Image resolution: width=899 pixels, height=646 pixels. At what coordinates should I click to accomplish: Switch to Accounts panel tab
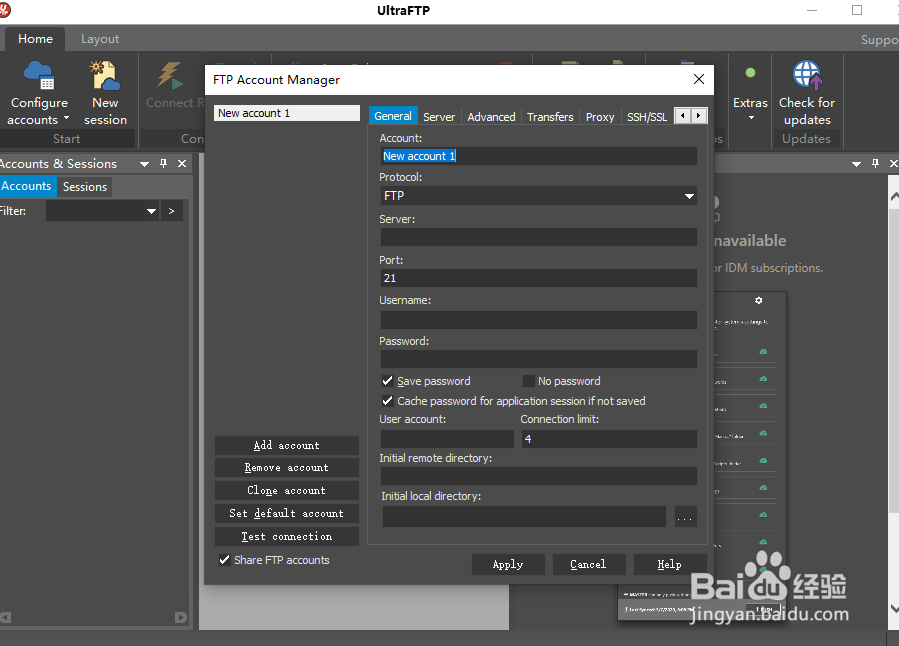tap(26, 186)
